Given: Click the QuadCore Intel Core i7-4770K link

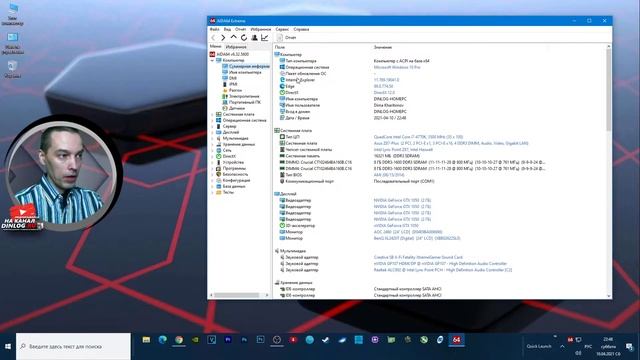Looking at the screenshot, I should (418, 137).
